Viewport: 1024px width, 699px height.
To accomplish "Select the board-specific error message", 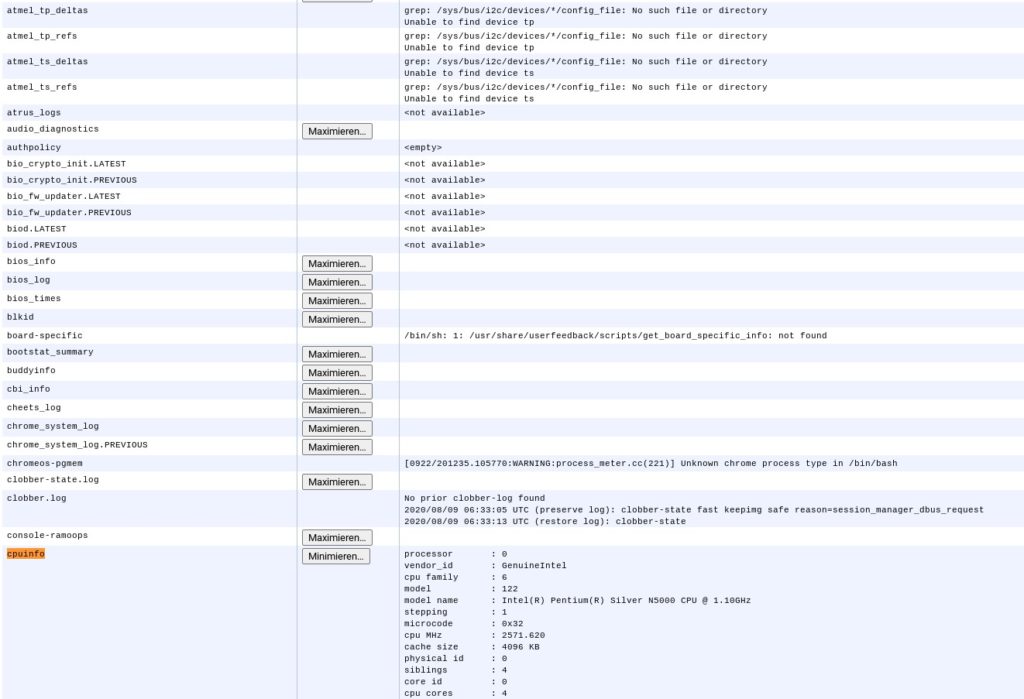I will (x=615, y=336).
